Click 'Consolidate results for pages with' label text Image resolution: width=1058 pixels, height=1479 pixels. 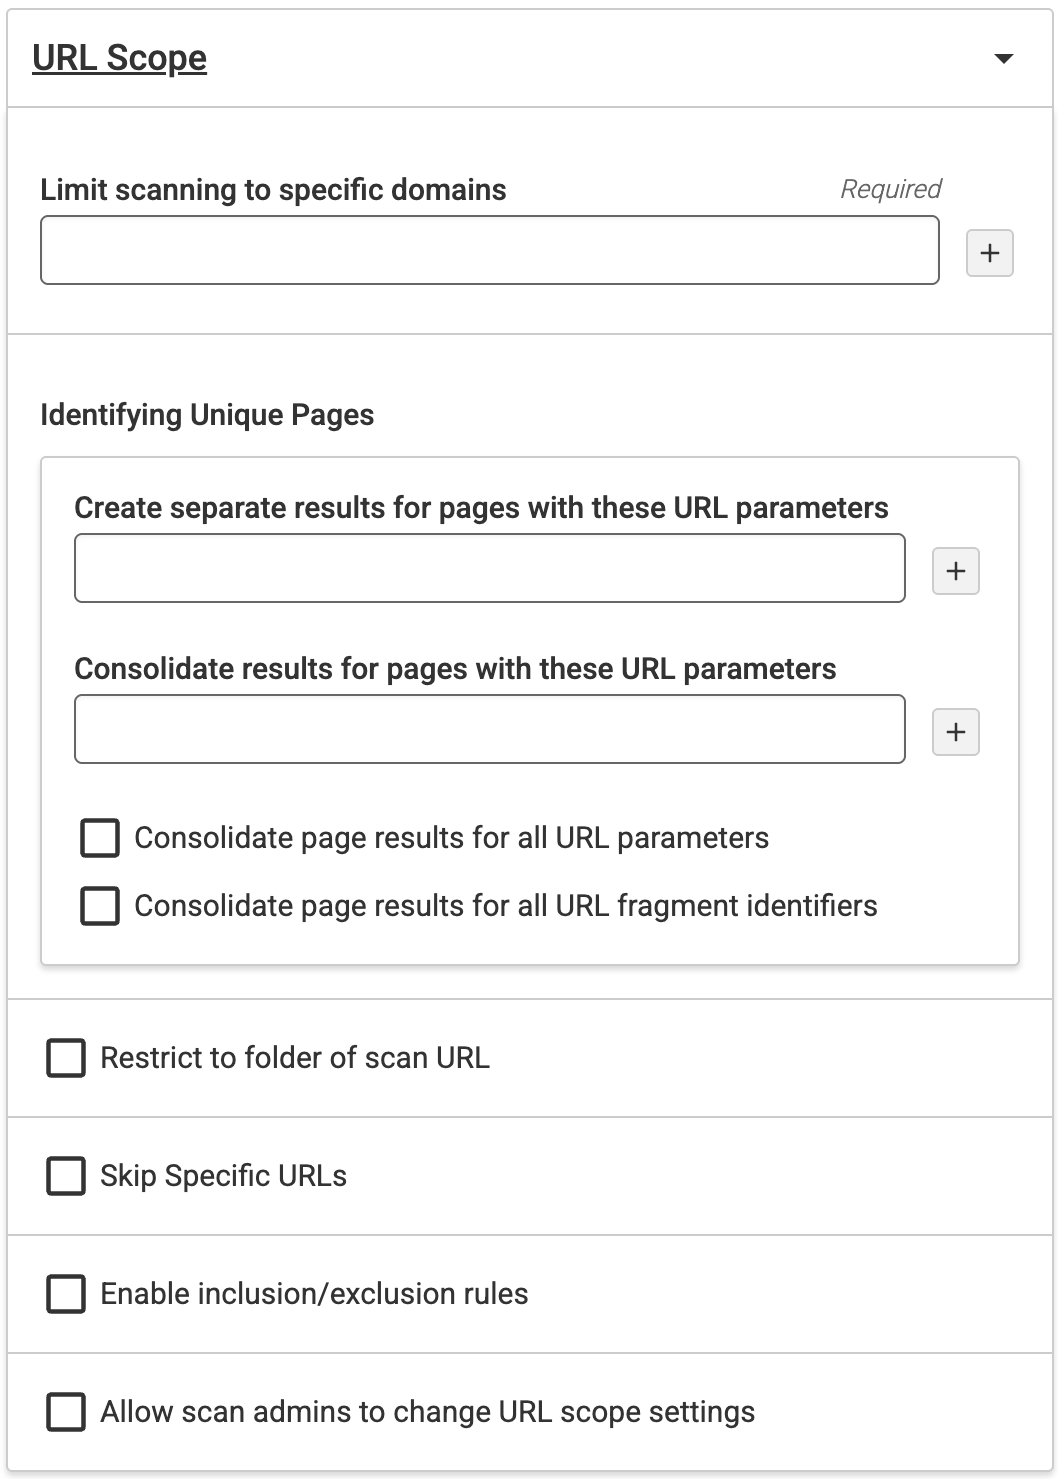455,669
